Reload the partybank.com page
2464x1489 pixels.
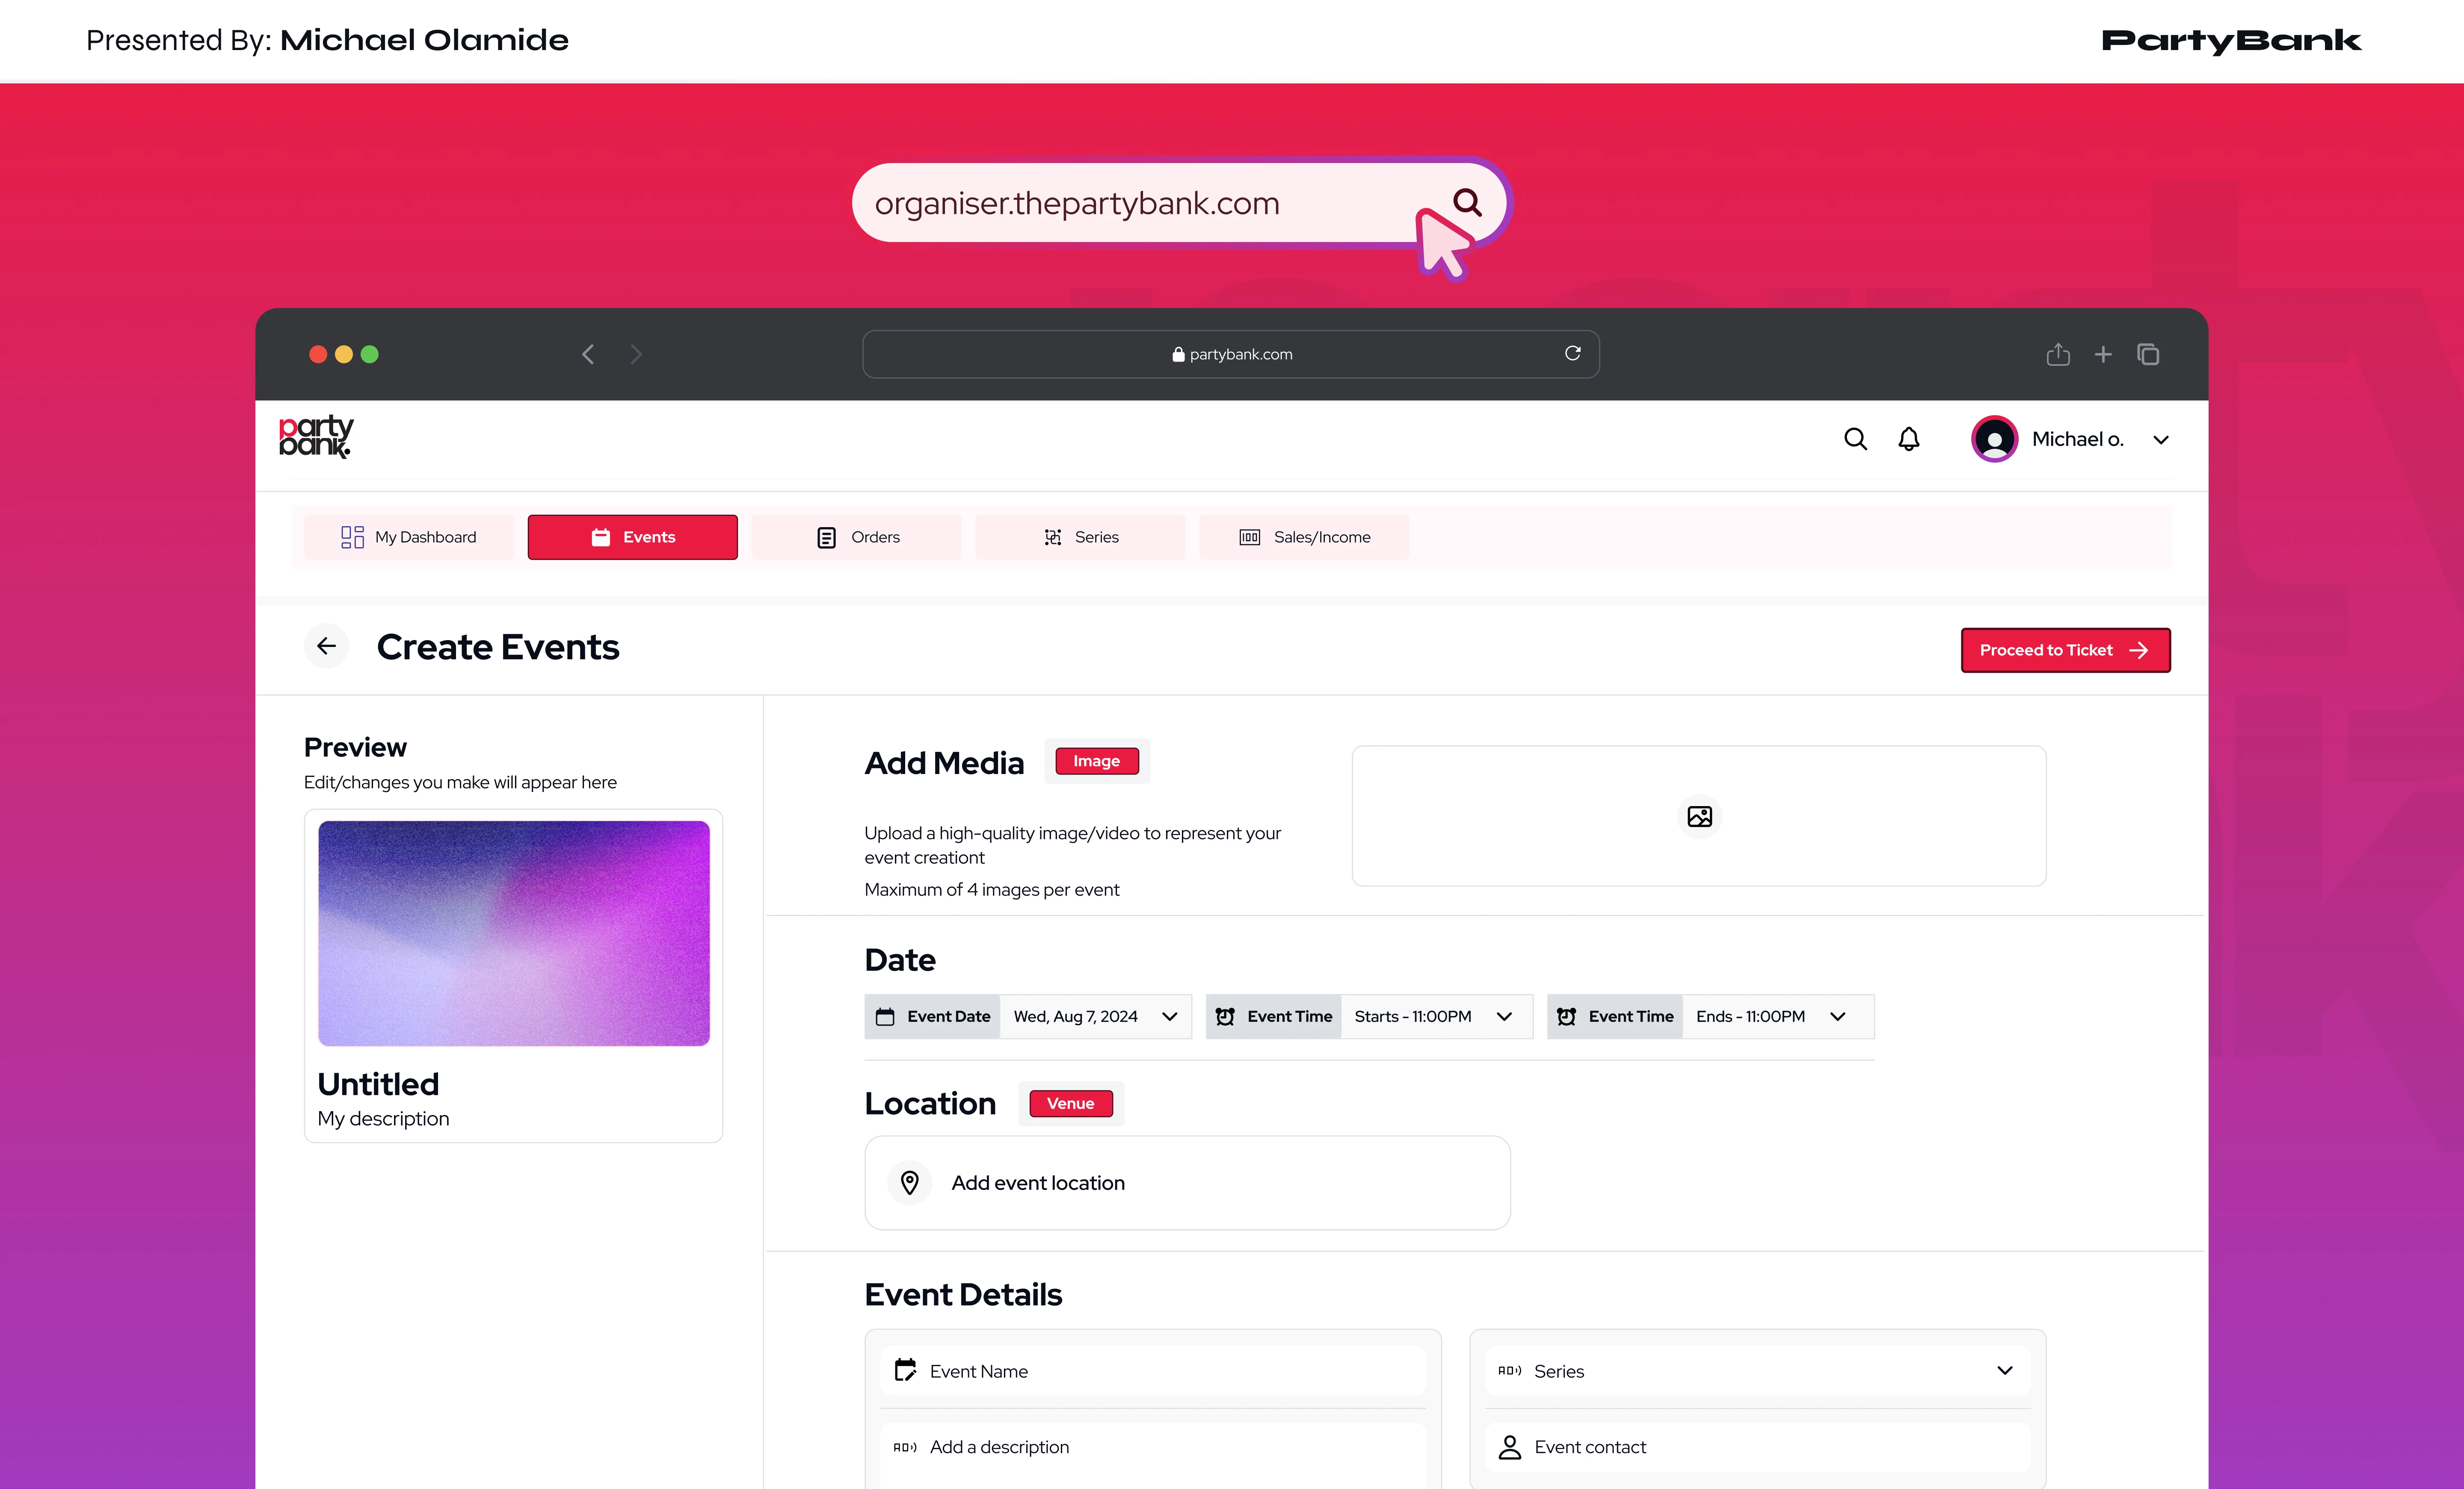click(1572, 353)
